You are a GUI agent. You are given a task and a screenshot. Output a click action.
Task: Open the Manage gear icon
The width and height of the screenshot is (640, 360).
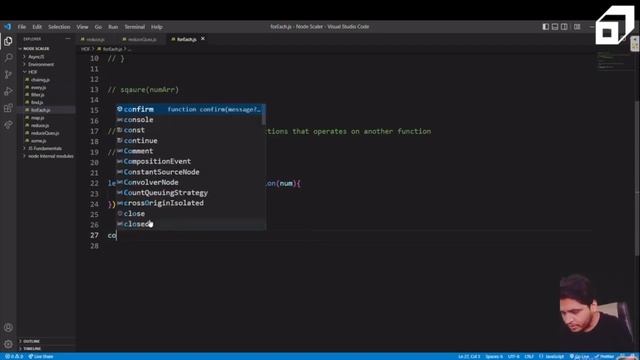[8, 344]
